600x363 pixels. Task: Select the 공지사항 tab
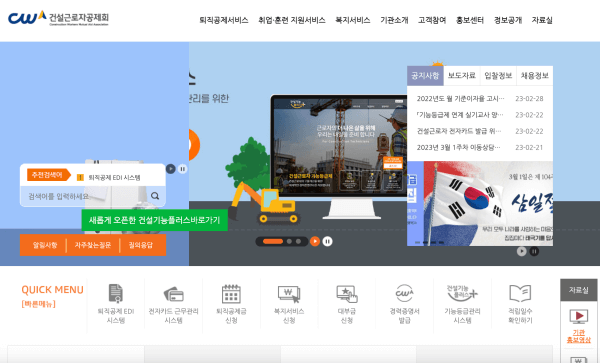click(x=425, y=76)
